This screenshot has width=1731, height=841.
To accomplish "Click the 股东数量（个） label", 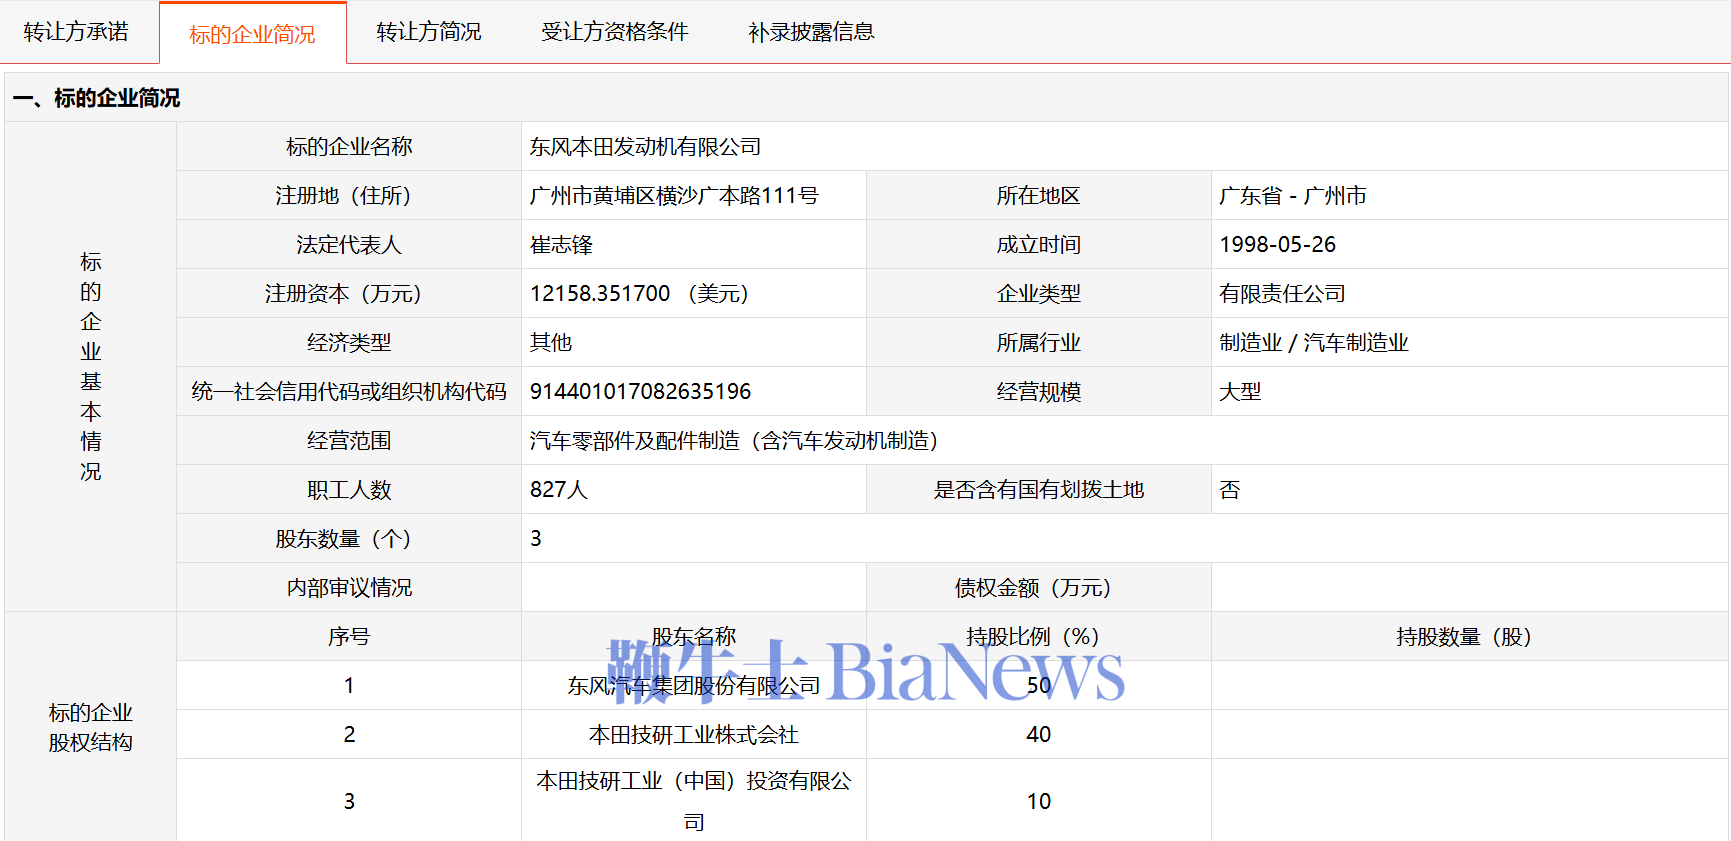I will 349,539.
